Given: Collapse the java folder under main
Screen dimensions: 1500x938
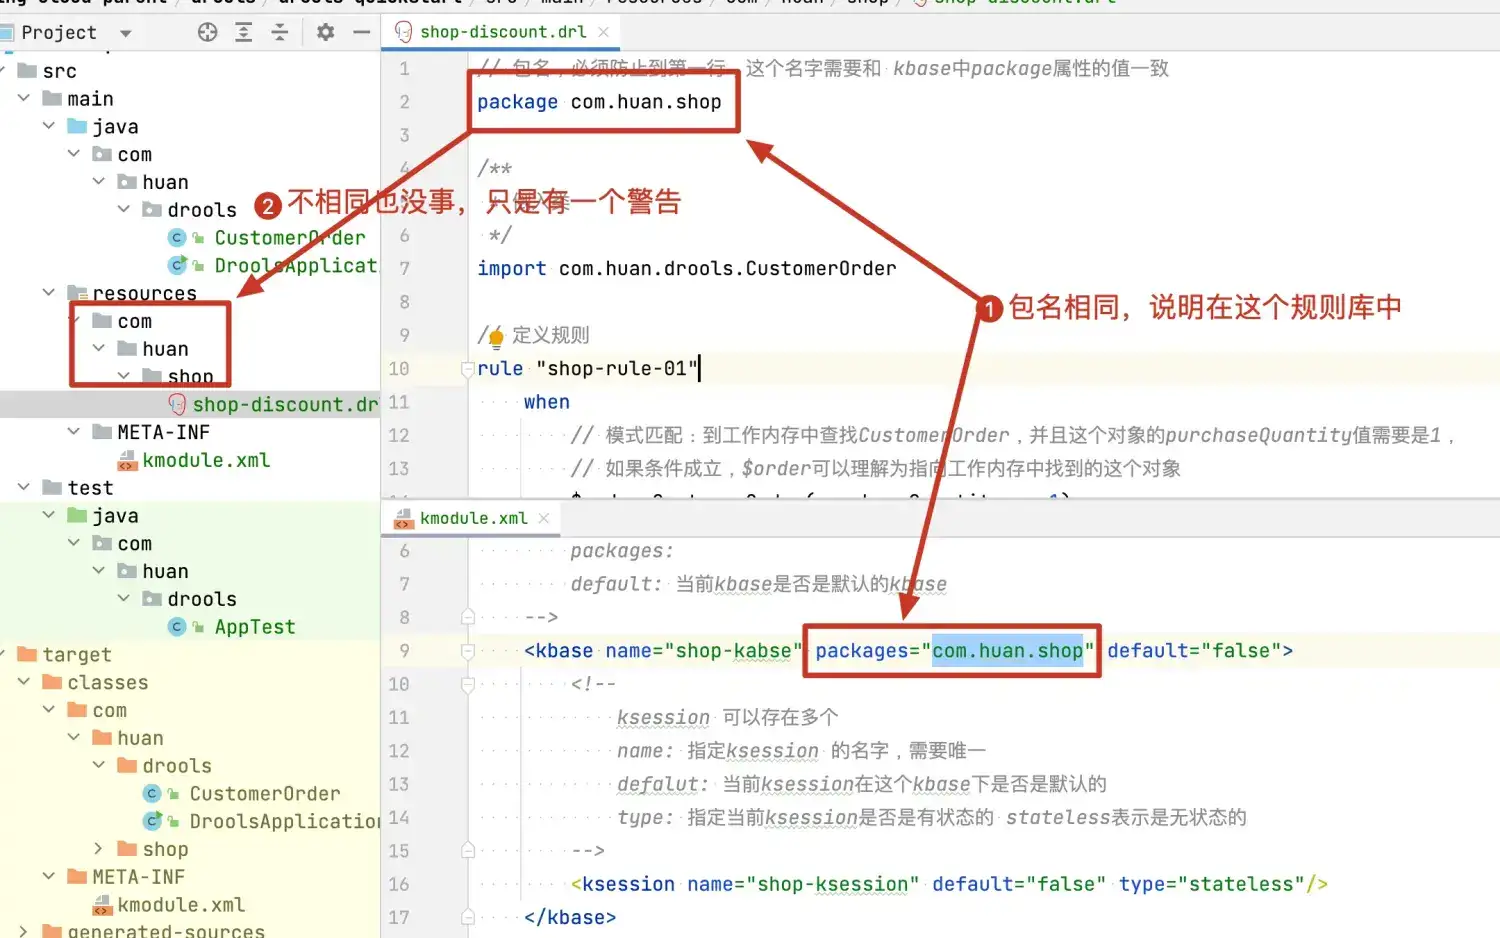Looking at the screenshot, I should pyautogui.click(x=49, y=126).
